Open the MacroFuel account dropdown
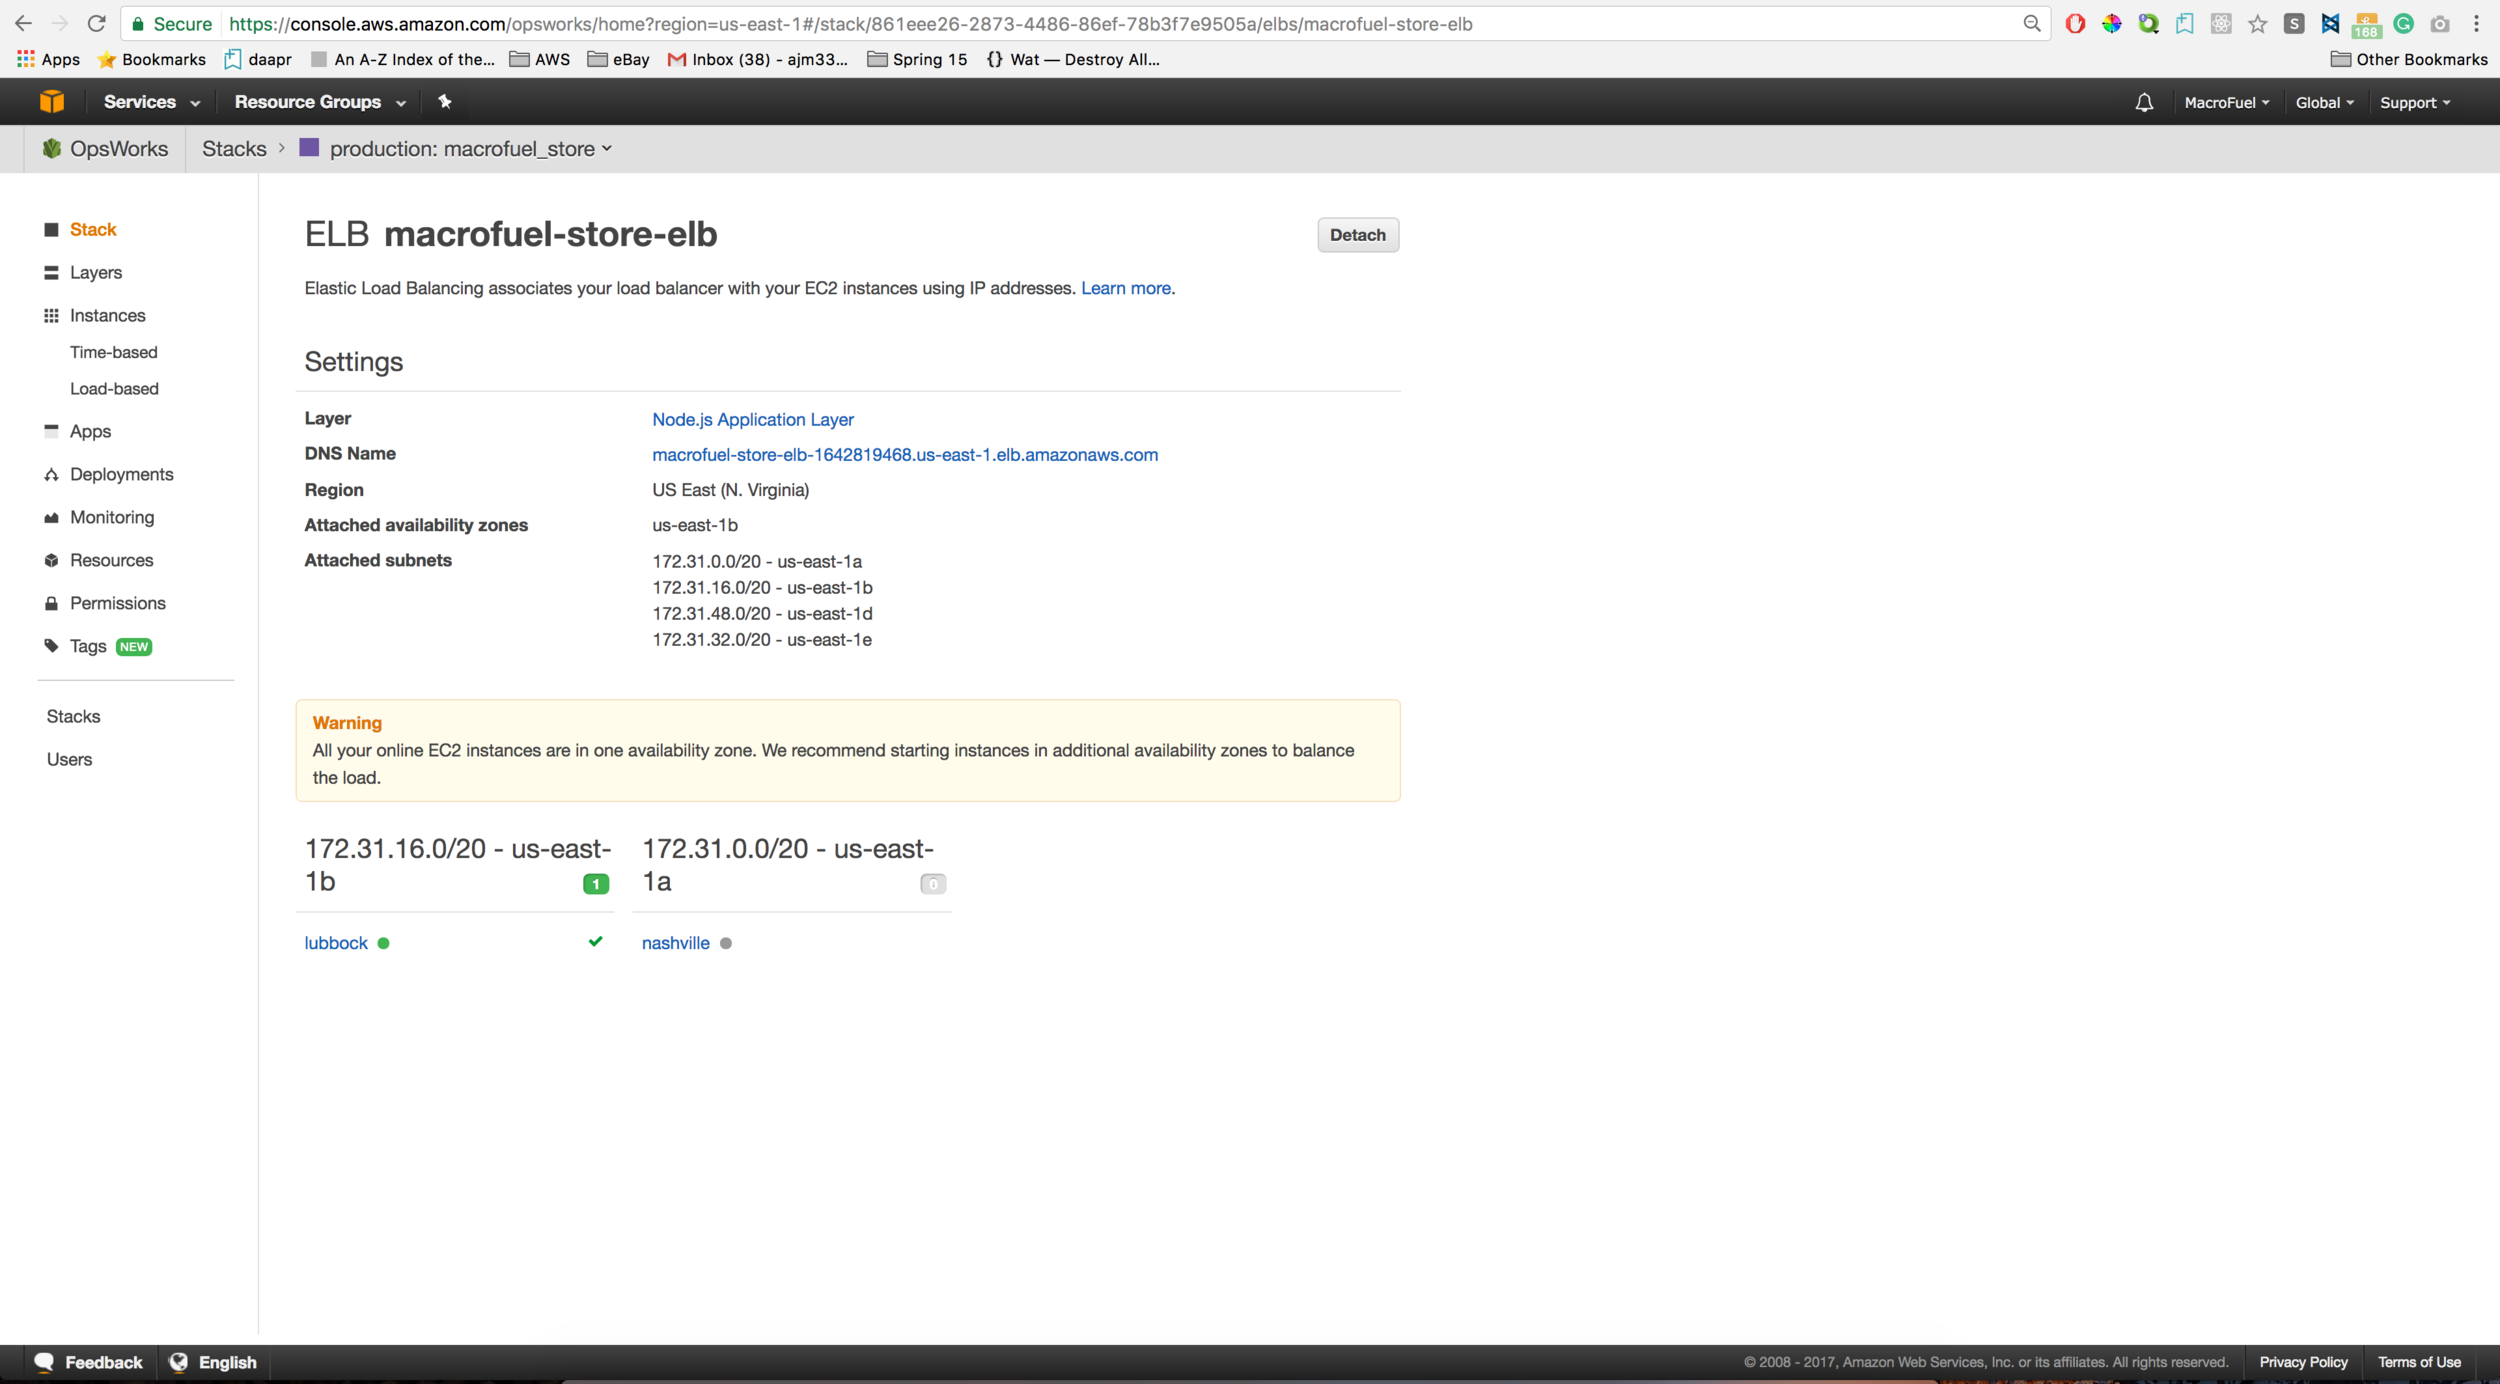 click(2227, 103)
